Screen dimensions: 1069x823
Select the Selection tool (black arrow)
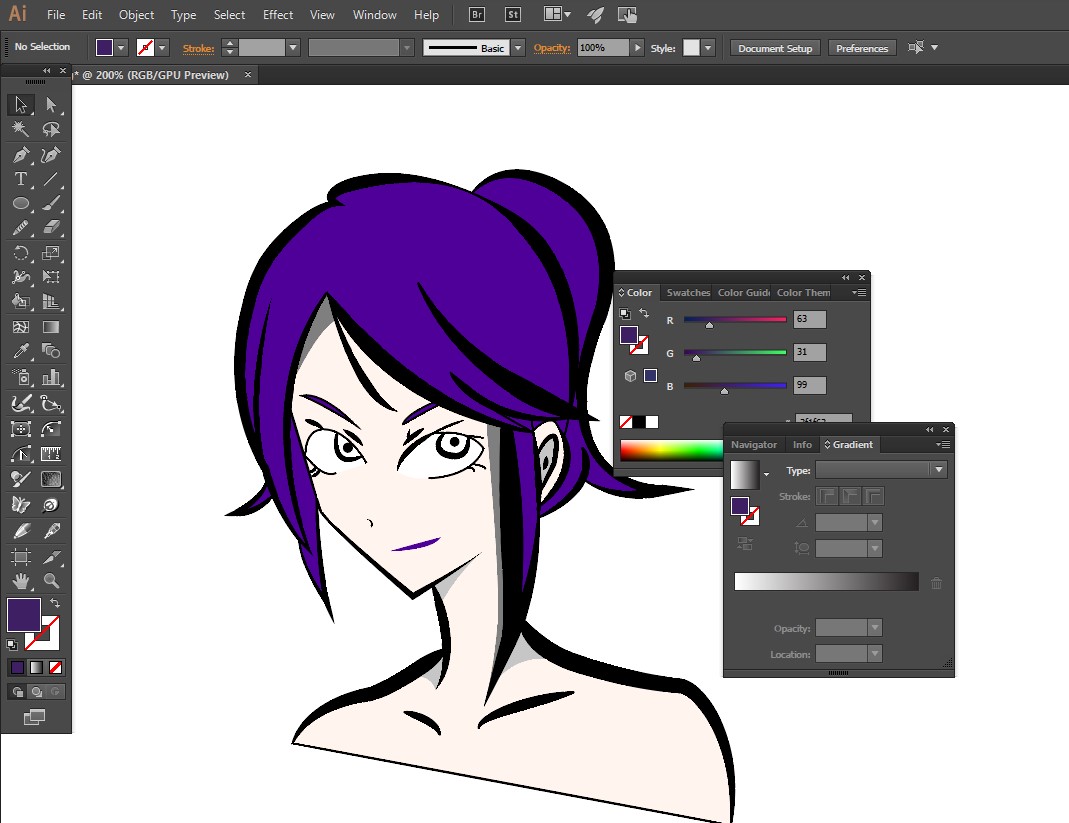click(20, 104)
